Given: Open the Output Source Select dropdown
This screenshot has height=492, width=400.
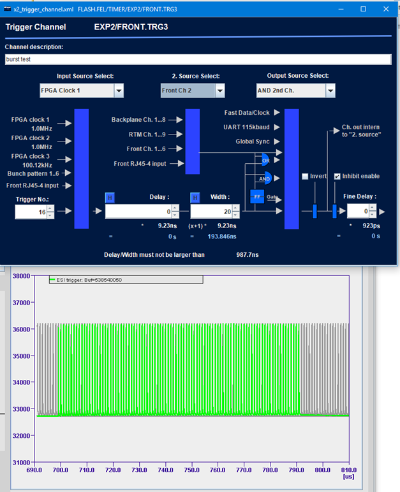Looking at the screenshot, I should (330, 90).
